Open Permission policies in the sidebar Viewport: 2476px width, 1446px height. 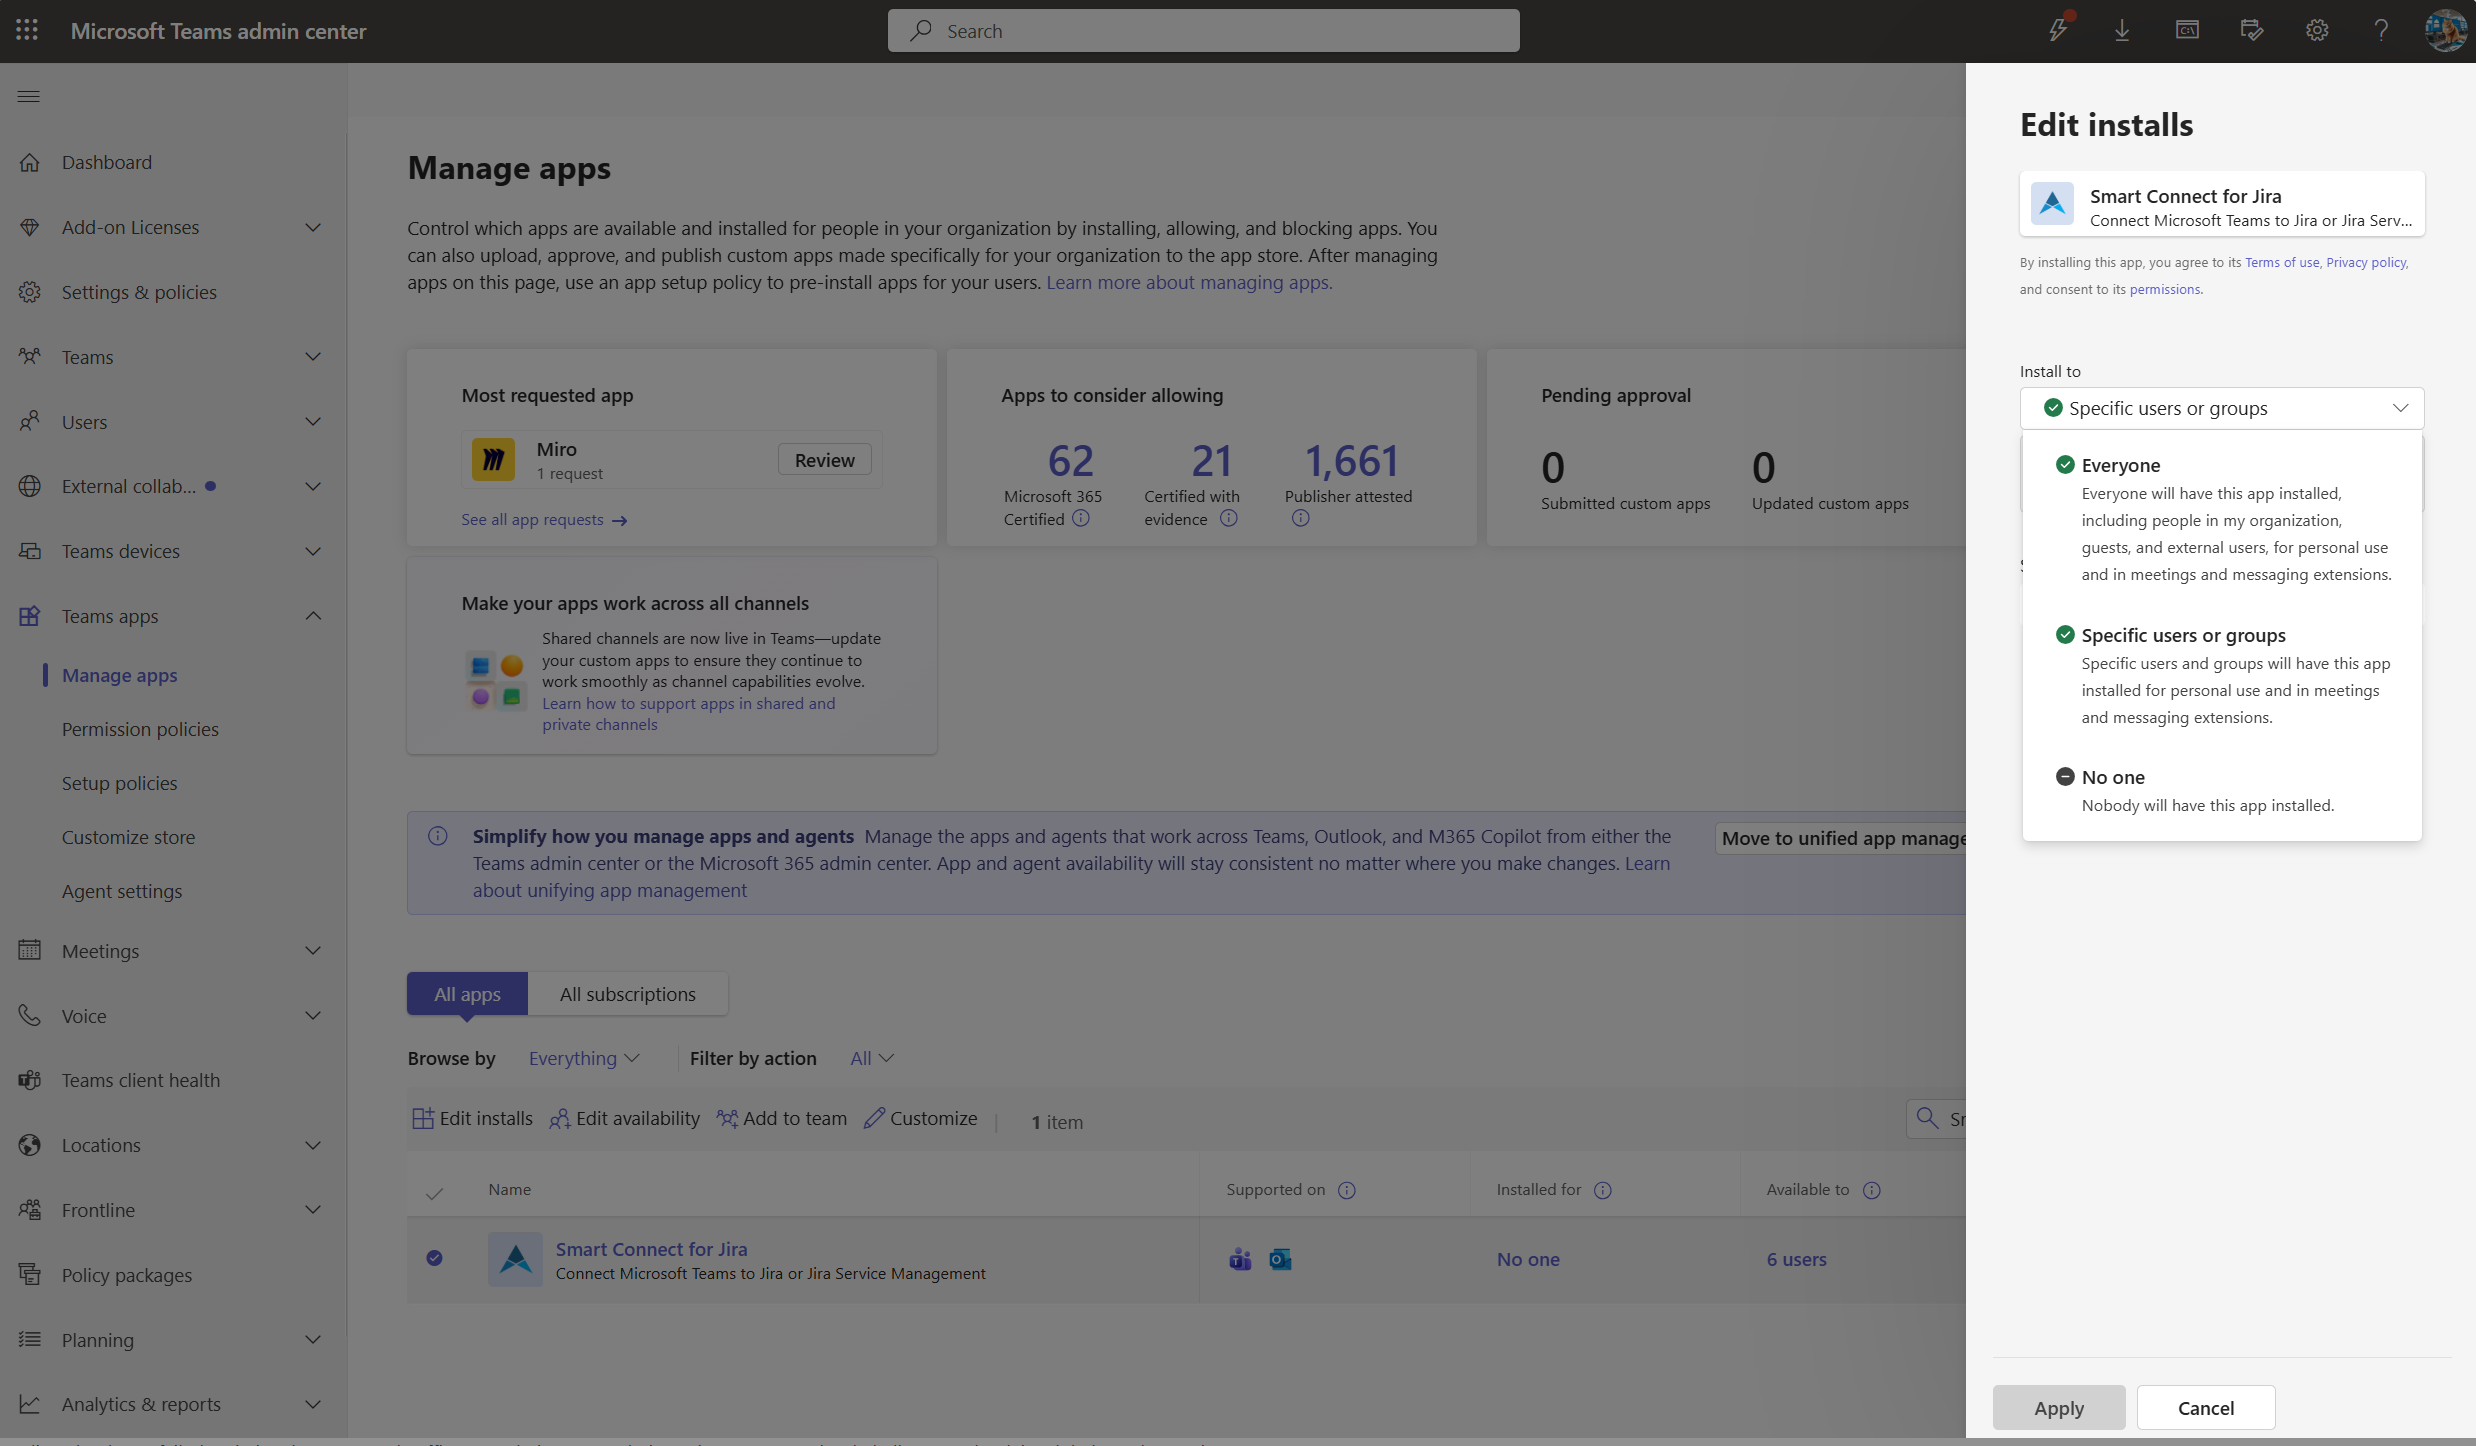coord(140,729)
